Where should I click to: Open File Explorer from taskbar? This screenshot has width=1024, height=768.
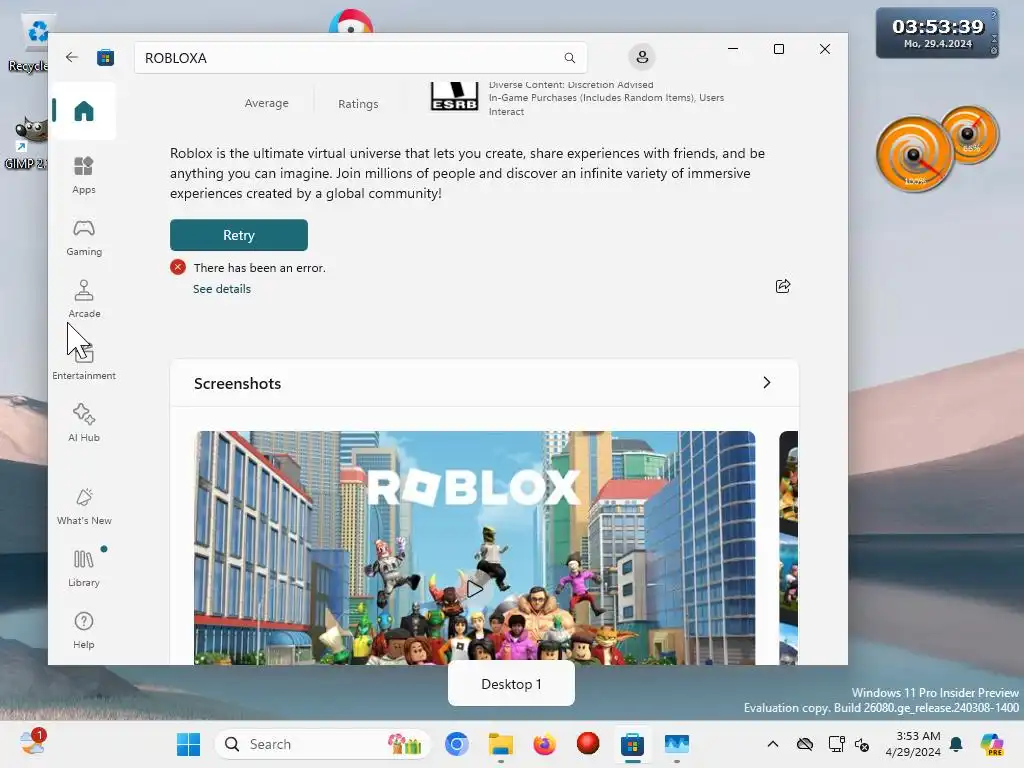[x=501, y=744]
